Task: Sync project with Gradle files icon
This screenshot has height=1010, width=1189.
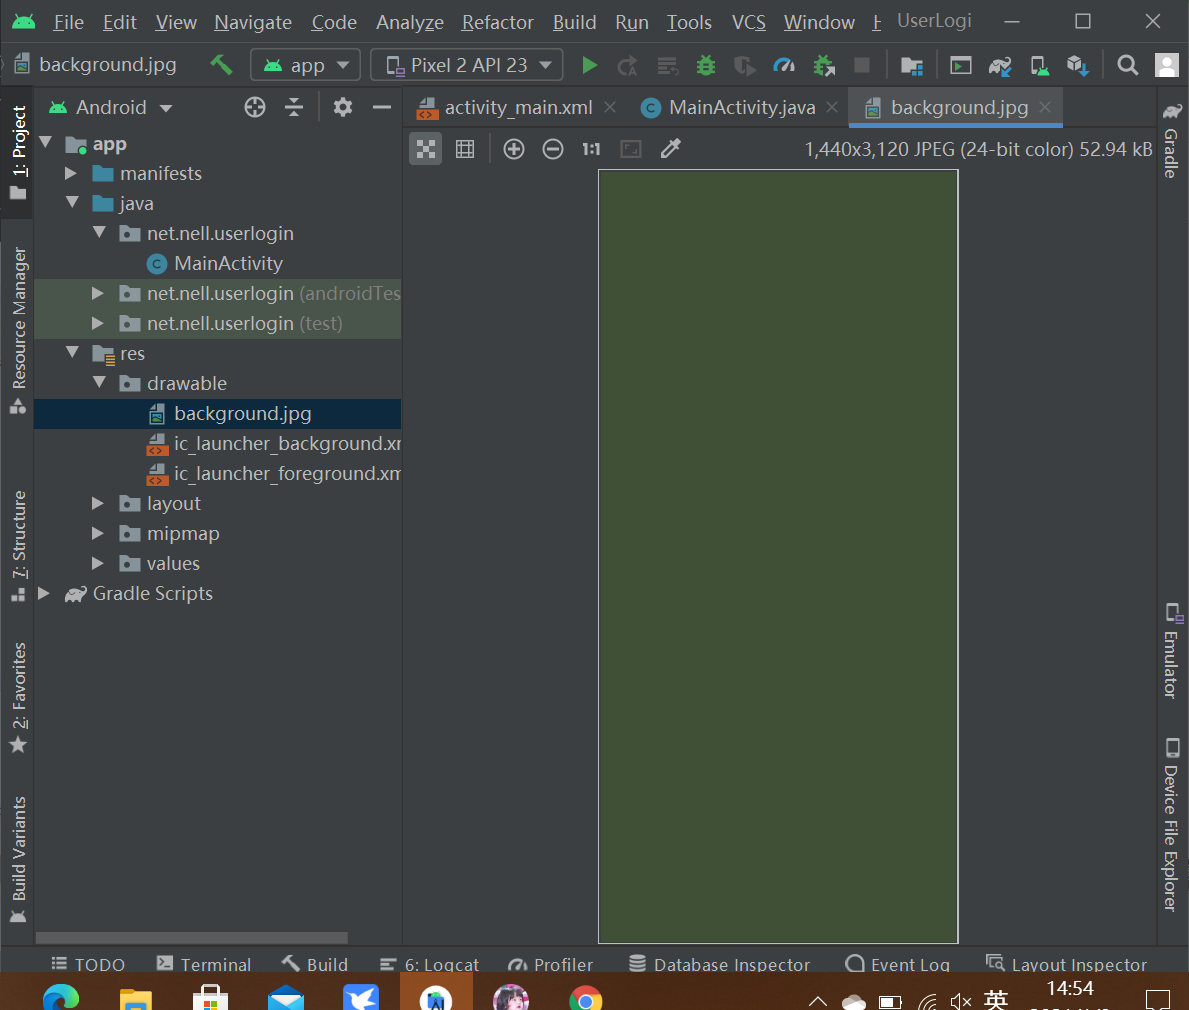Action: [x=1000, y=66]
